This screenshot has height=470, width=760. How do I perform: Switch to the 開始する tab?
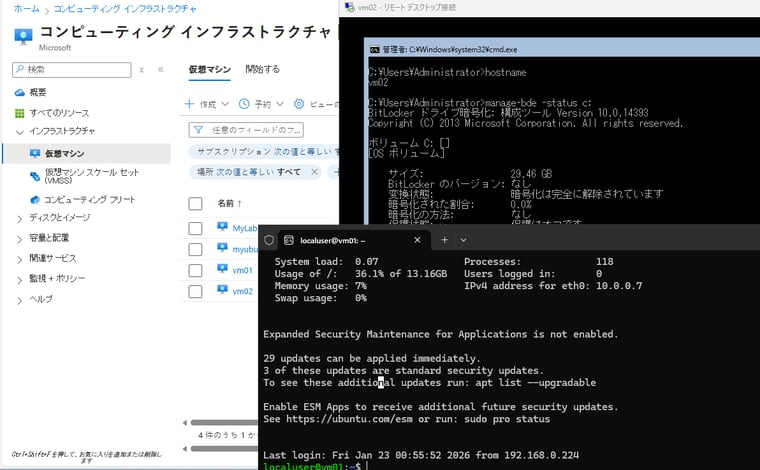point(262,69)
